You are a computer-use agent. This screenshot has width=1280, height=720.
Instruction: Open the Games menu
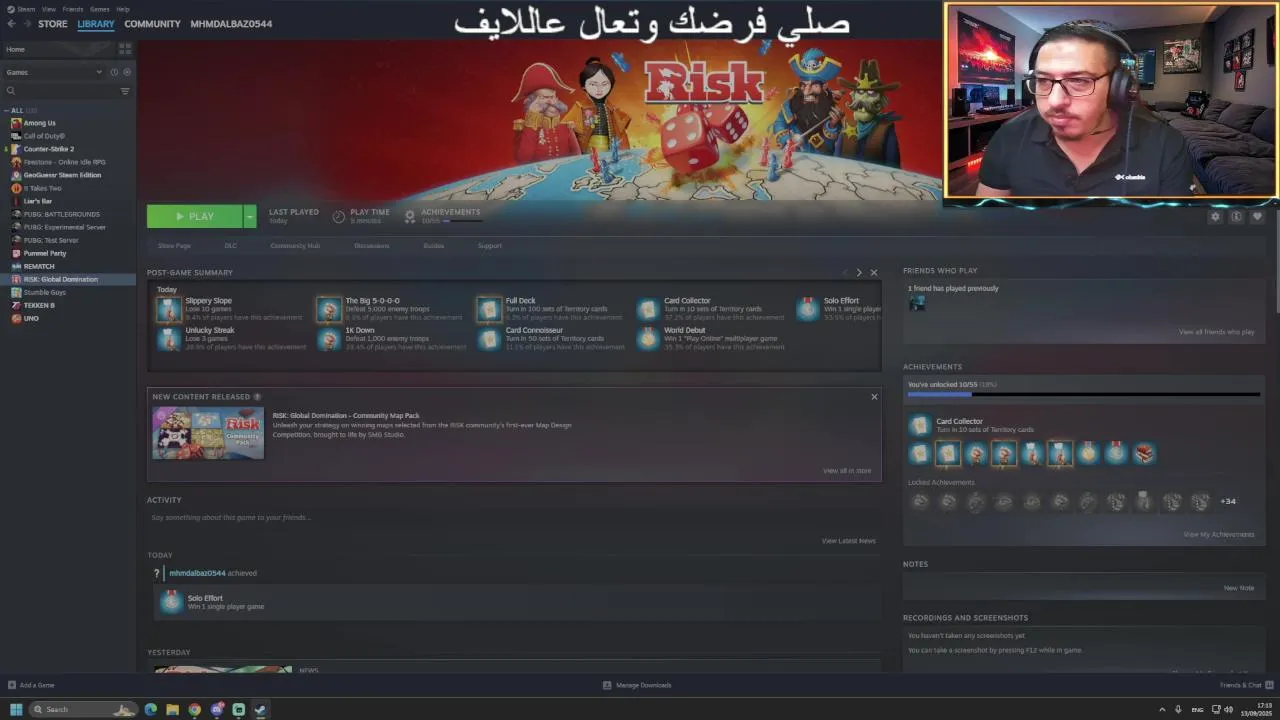(x=100, y=9)
